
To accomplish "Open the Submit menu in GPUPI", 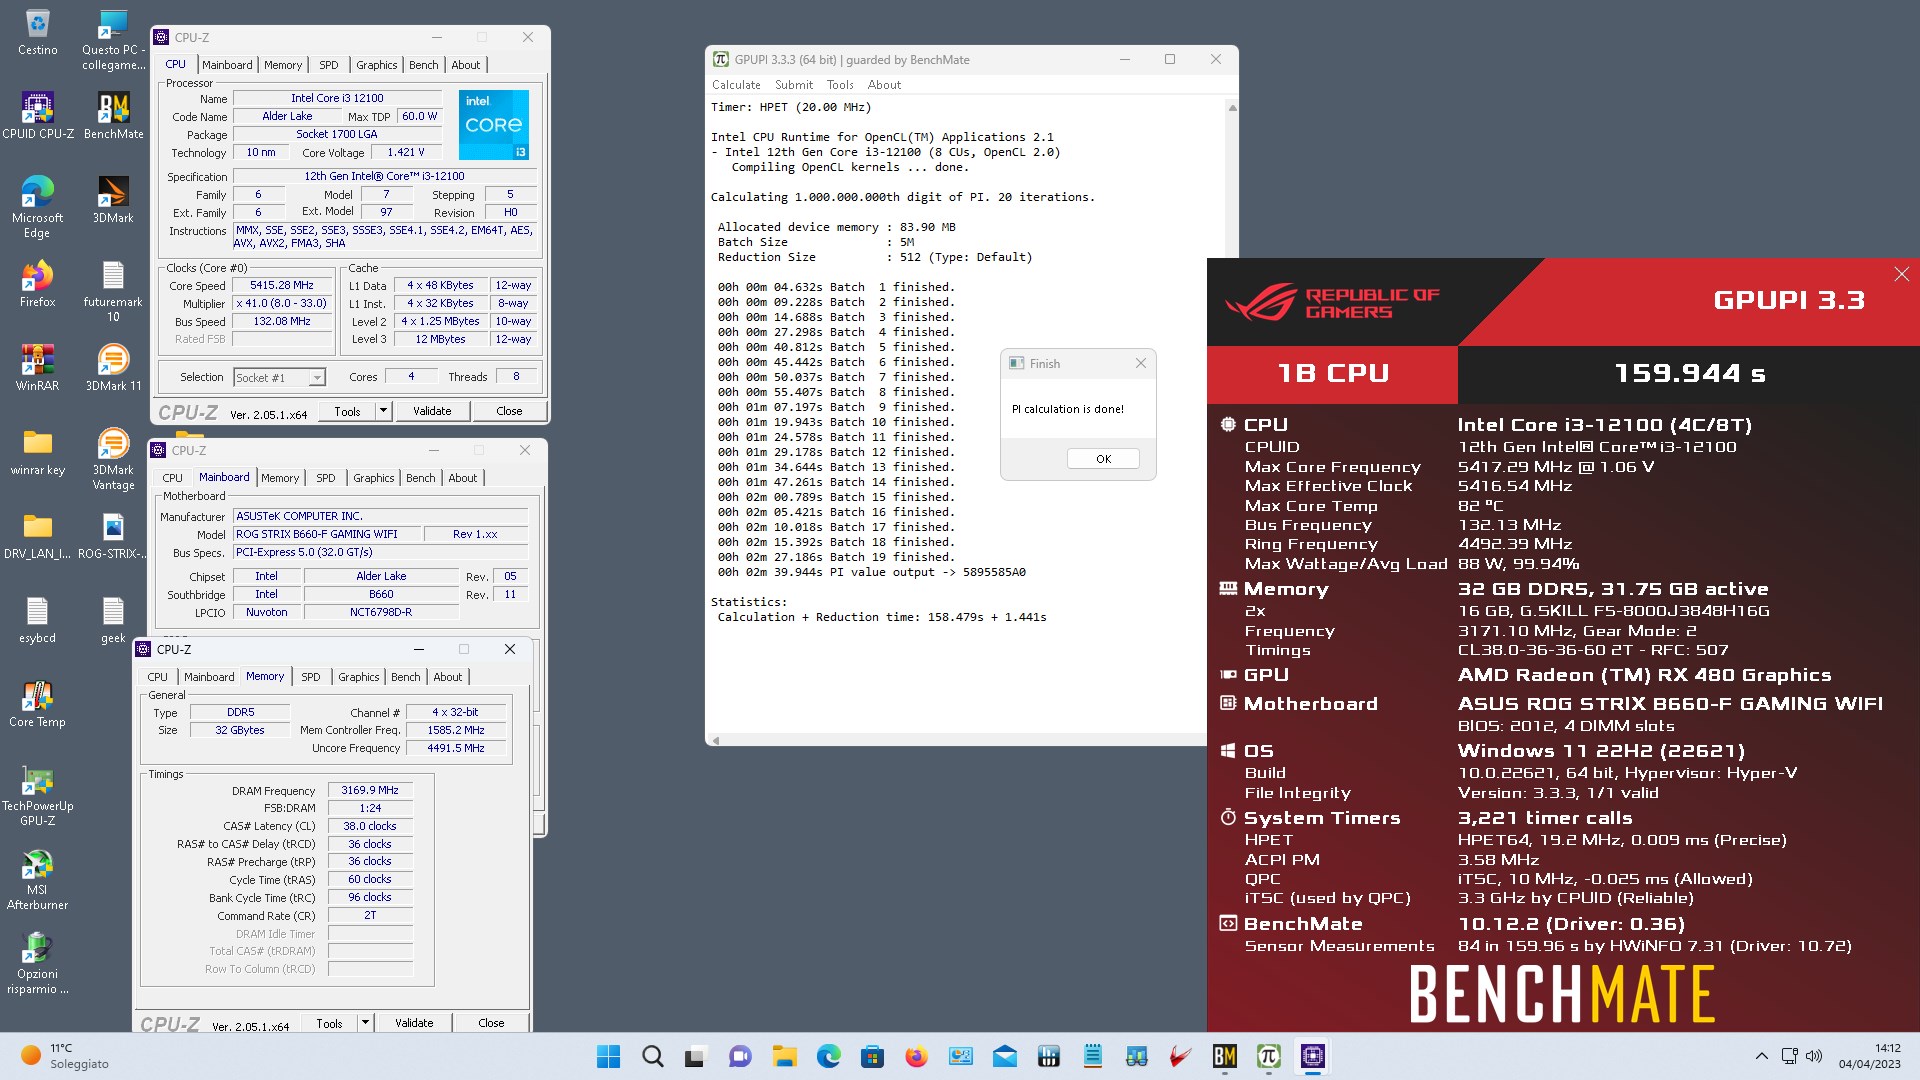I will click(794, 85).
